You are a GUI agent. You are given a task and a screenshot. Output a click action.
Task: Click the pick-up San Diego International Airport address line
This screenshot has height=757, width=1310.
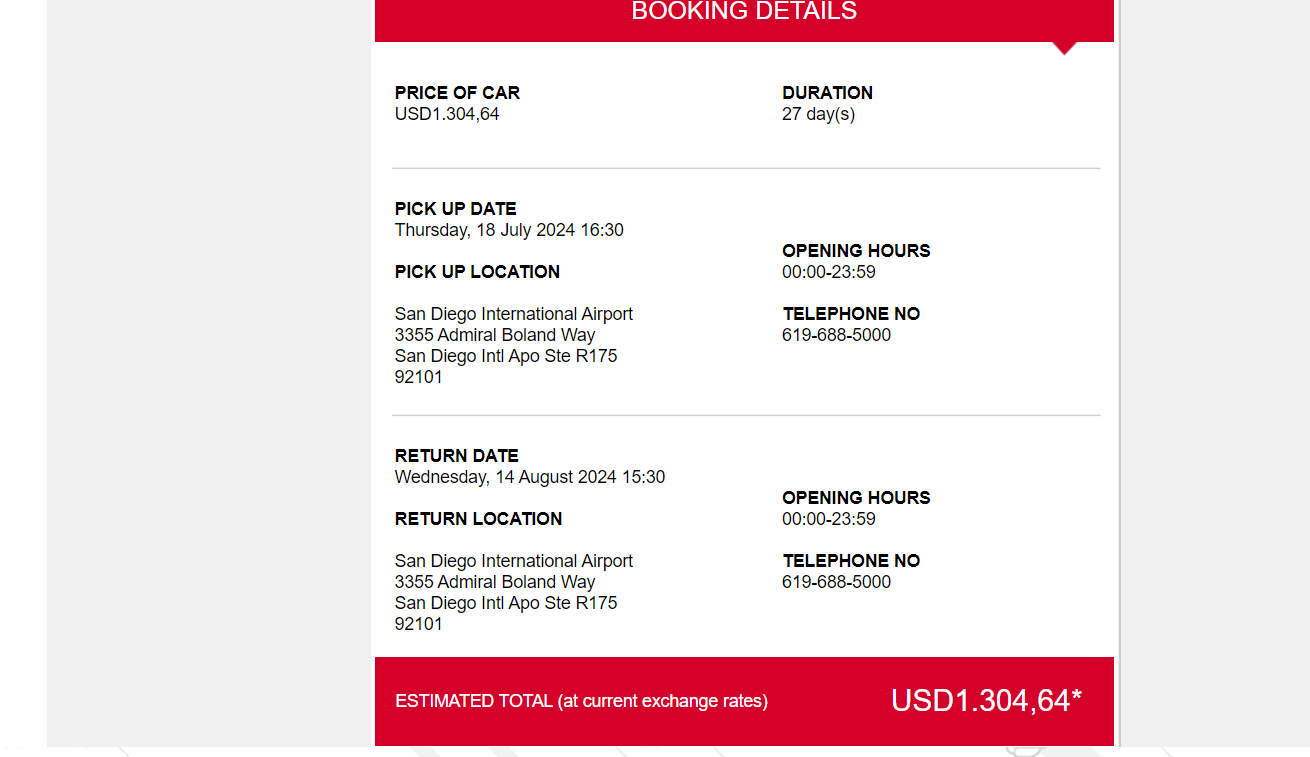tap(513, 314)
